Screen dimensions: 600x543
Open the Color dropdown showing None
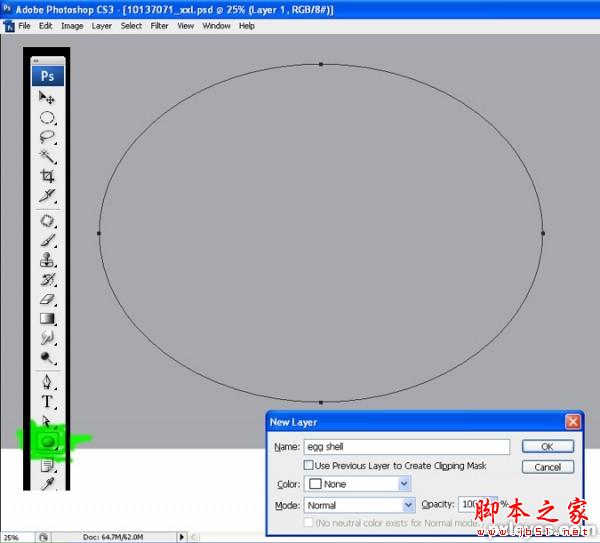[x=357, y=484]
